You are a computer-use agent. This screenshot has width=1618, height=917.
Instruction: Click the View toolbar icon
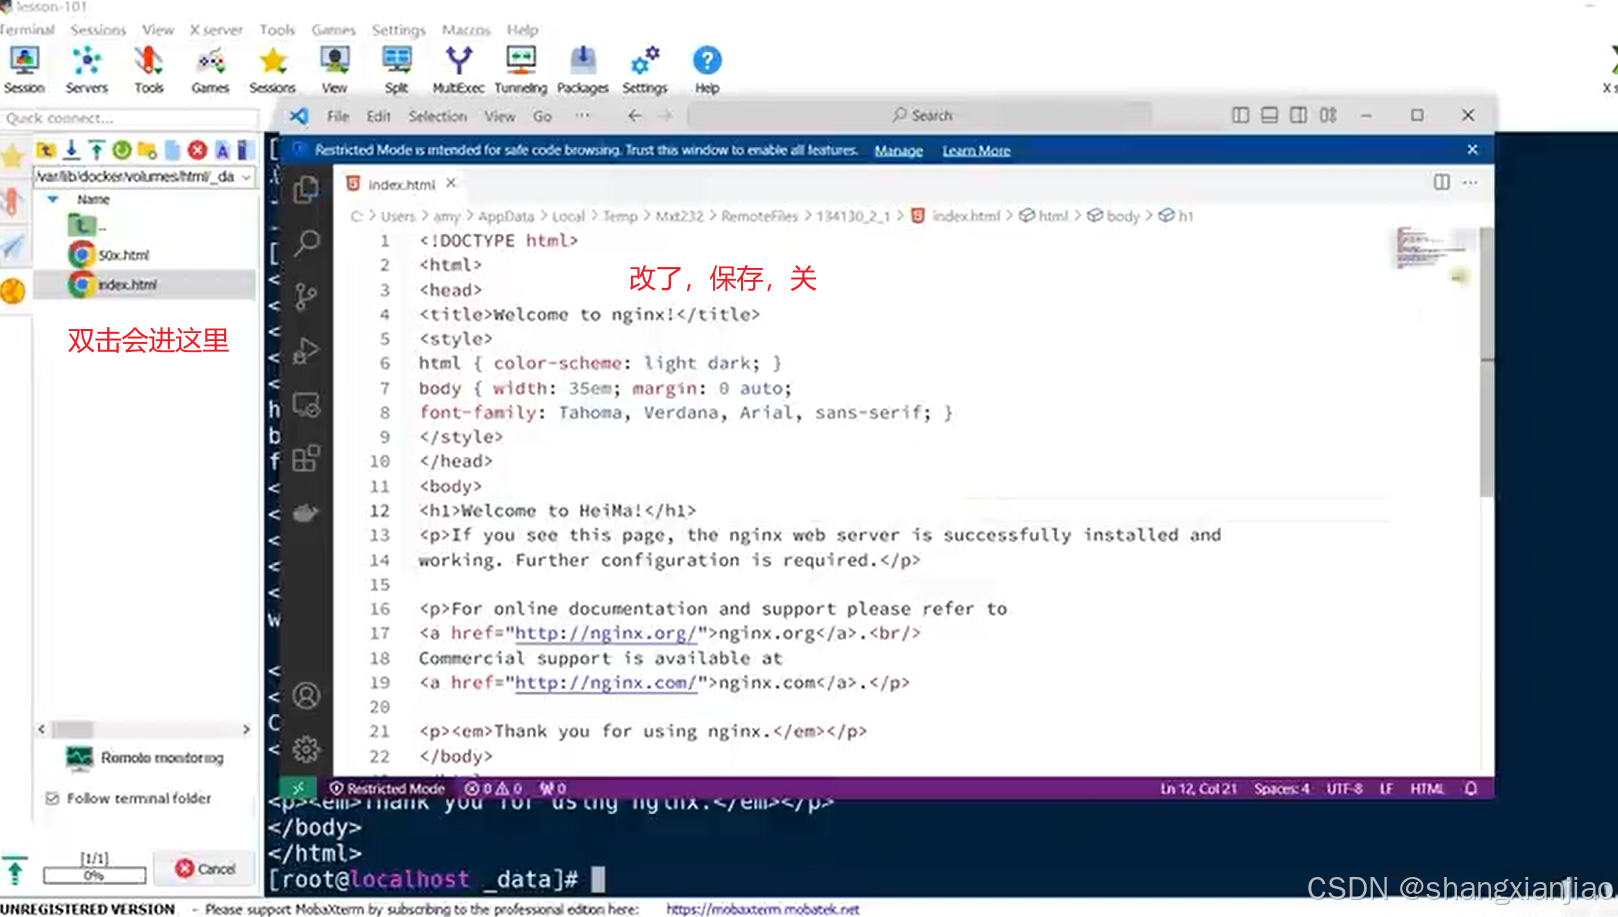coord(334,70)
